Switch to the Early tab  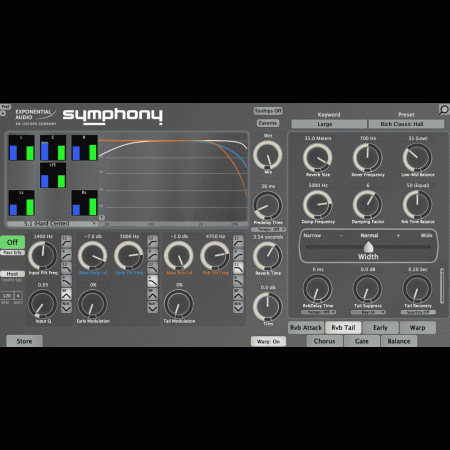(x=380, y=328)
